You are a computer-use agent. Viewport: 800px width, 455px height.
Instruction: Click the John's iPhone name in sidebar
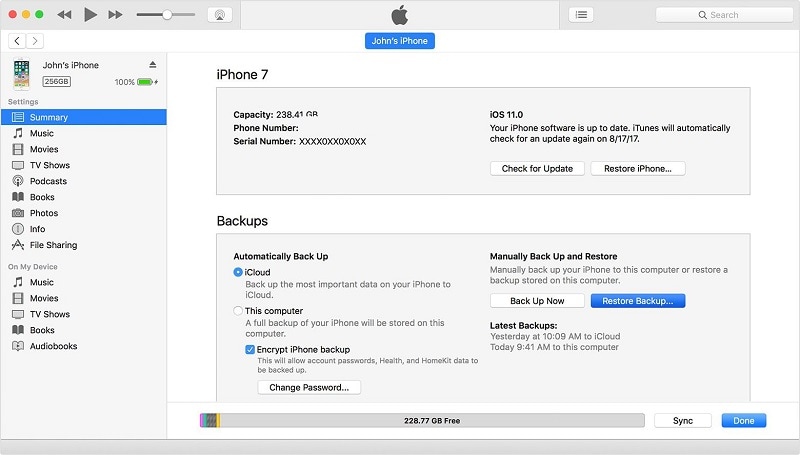pyautogui.click(x=70, y=65)
